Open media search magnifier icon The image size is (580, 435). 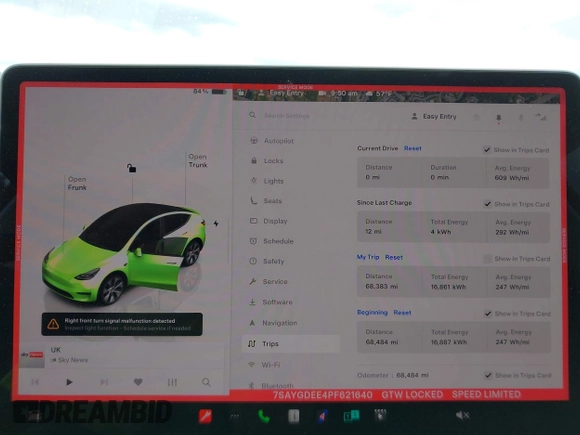(206, 382)
